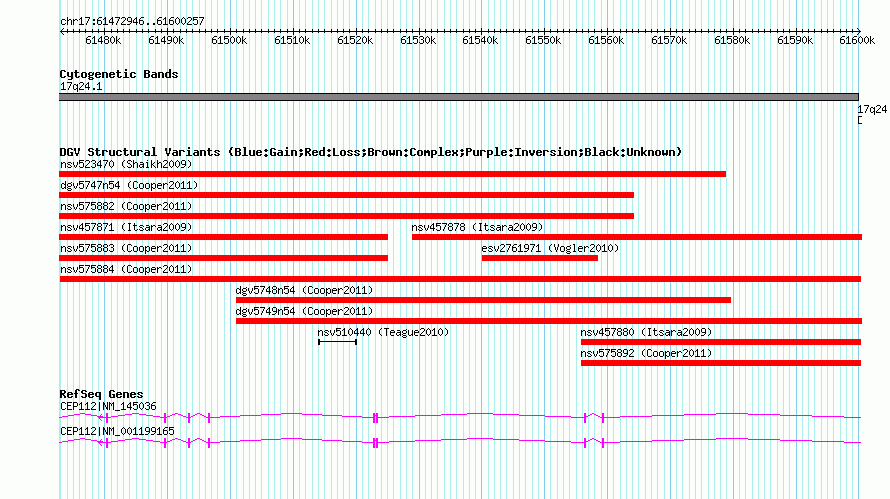Click the CEP112|NM_145036 gene label
The image size is (890, 499).
pyautogui.click(x=108, y=406)
